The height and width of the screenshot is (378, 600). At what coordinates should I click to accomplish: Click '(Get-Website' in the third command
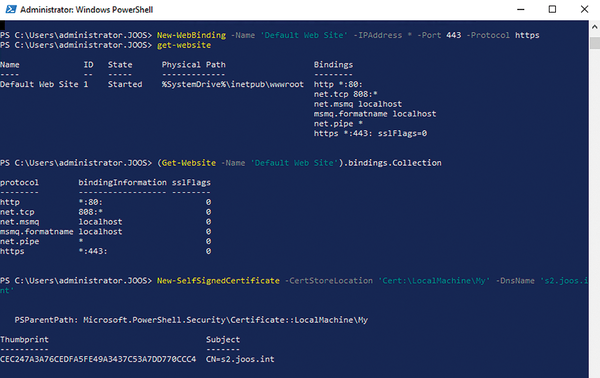[x=186, y=163]
